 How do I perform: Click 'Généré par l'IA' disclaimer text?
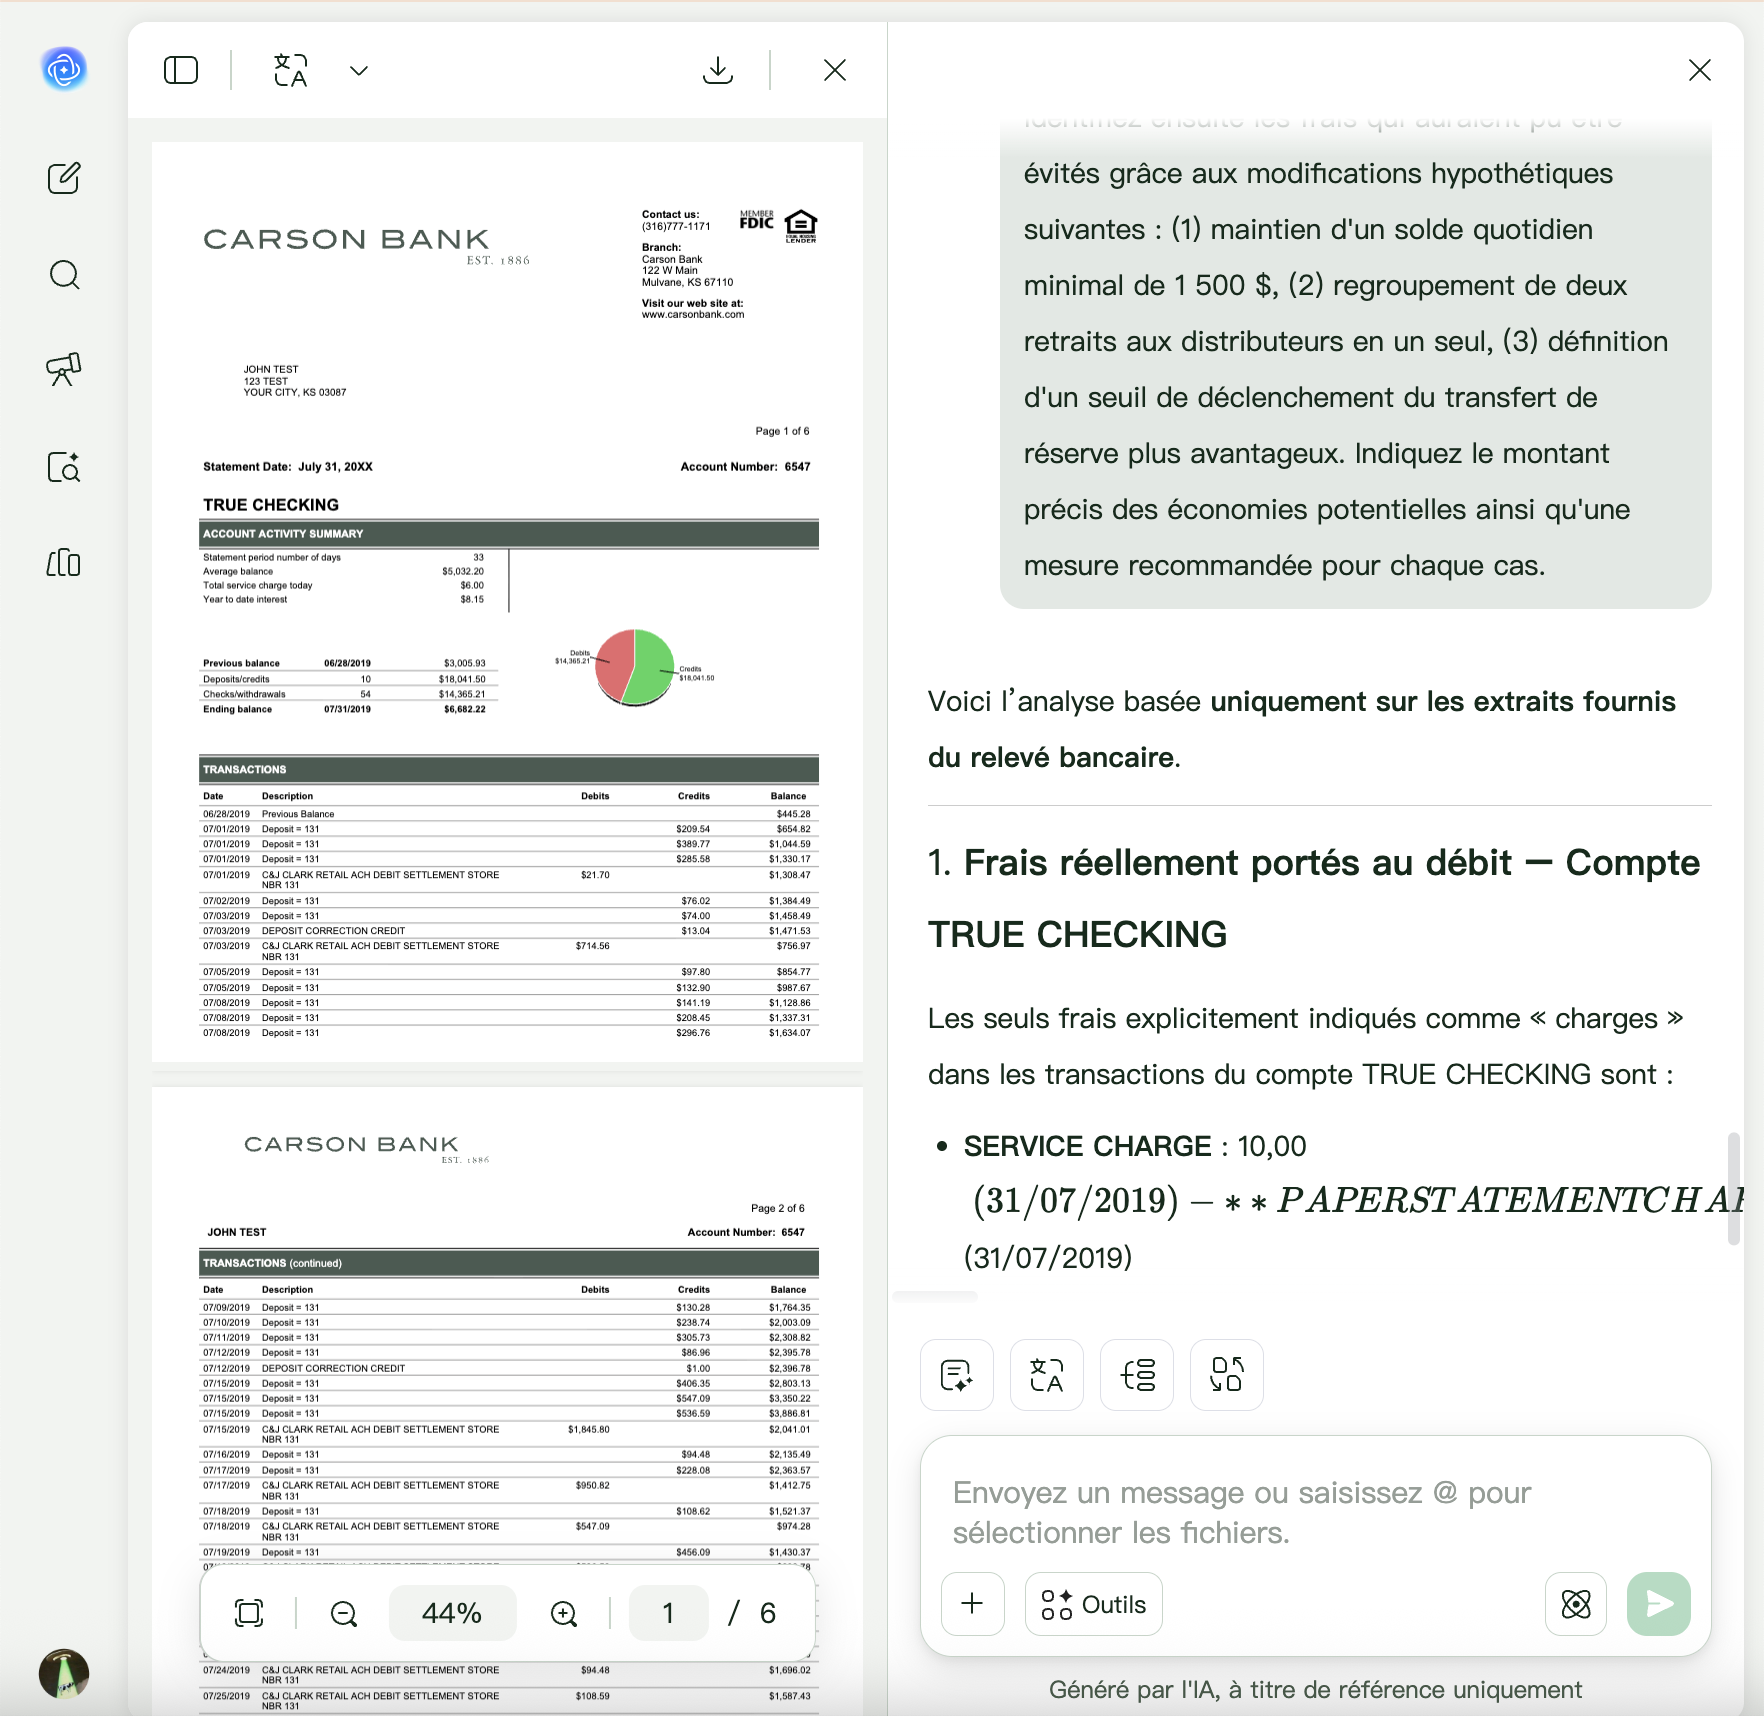pos(1315,1690)
